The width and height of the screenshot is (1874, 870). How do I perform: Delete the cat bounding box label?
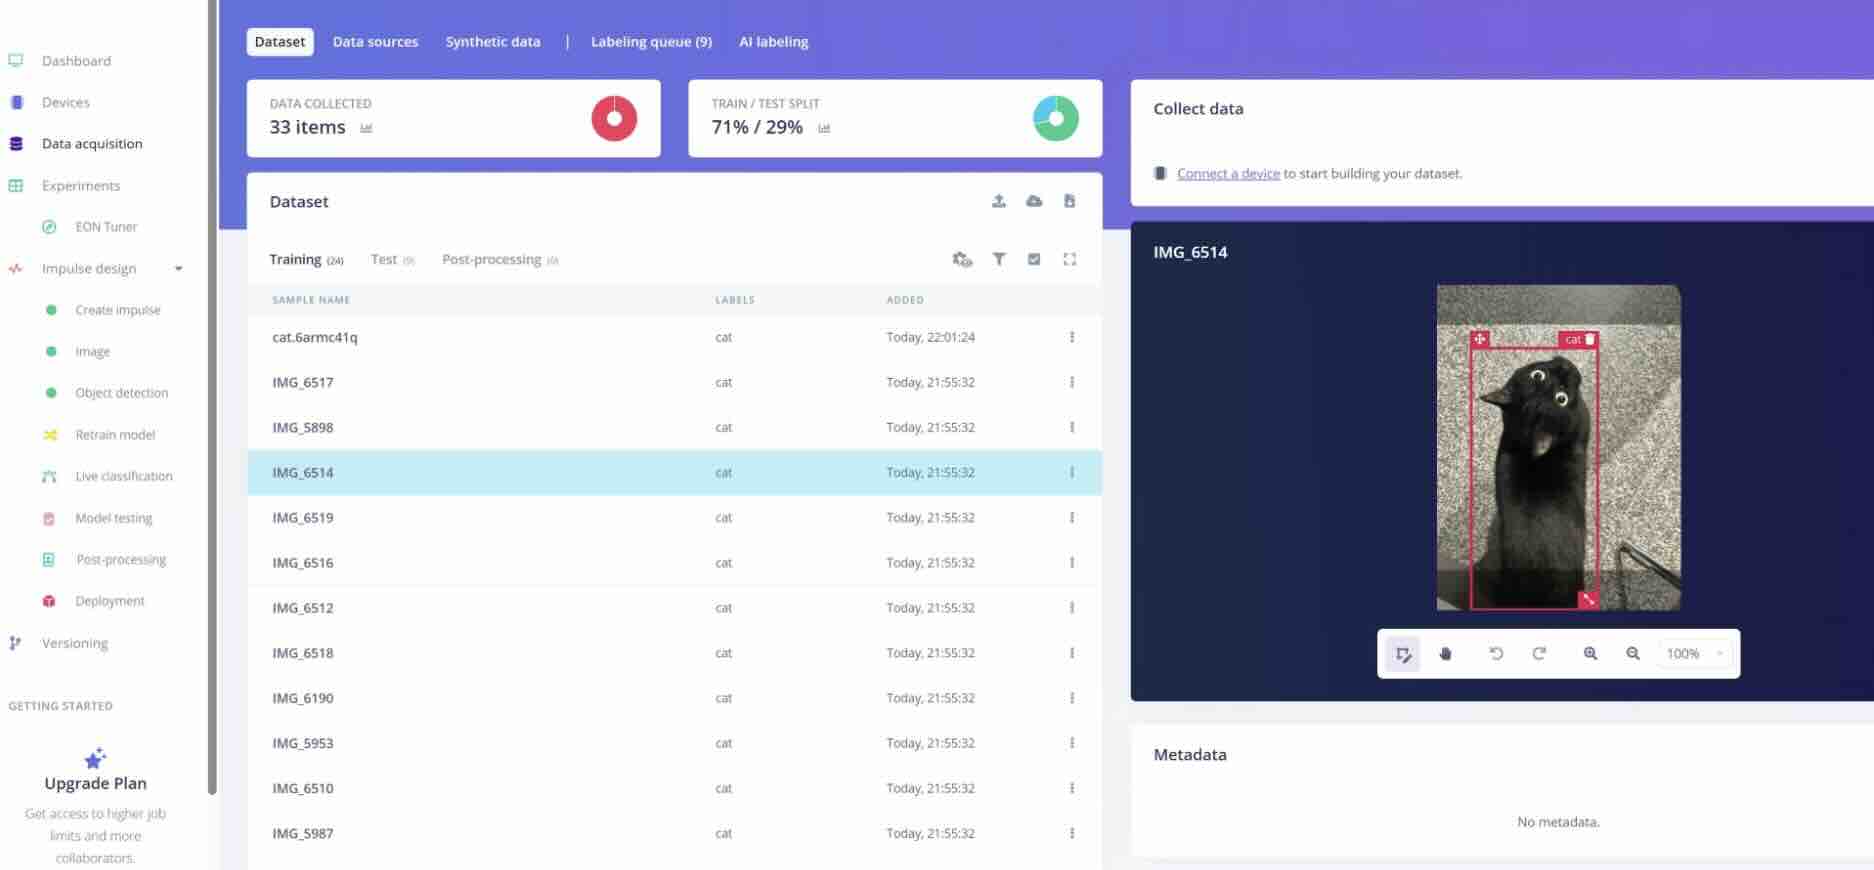click(x=1590, y=340)
